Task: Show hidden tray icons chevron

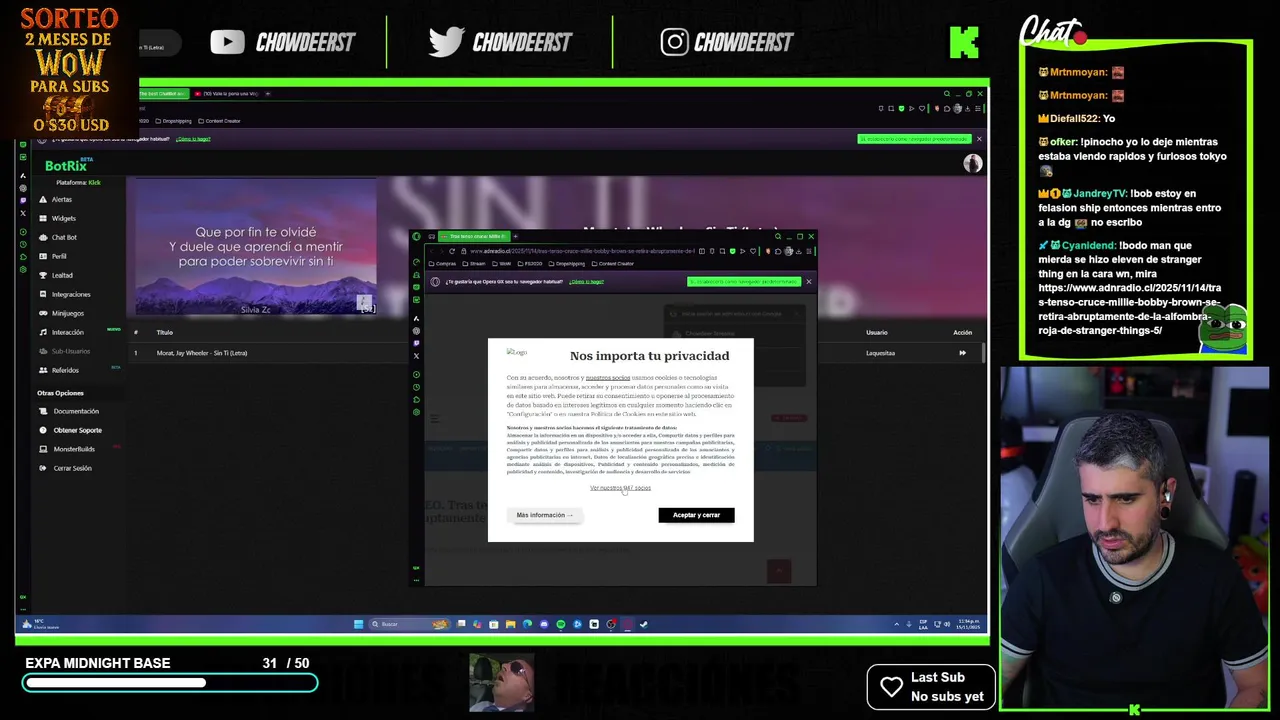Action: tap(896, 624)
